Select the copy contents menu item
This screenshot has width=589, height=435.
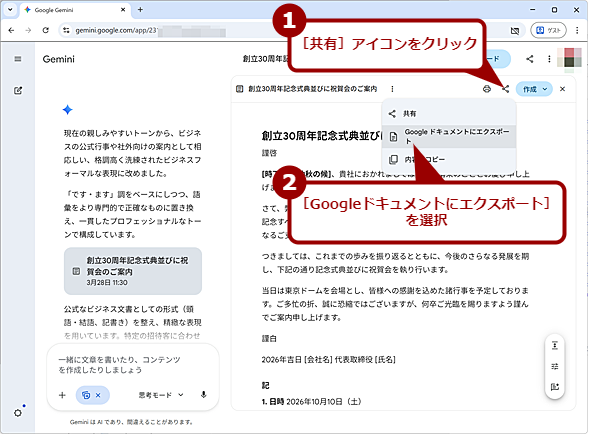449,160
